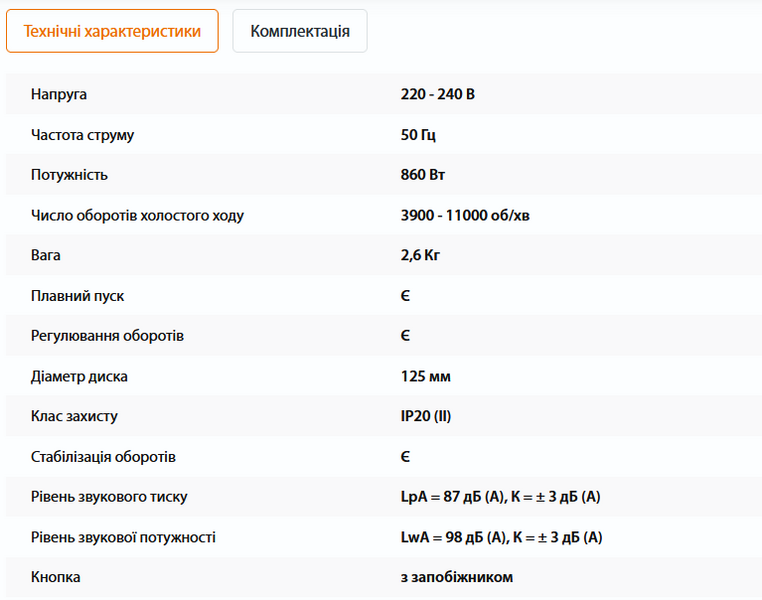Screen dimensions: 762x600
Task: Click the value 860 Вт
Action: 422,175
